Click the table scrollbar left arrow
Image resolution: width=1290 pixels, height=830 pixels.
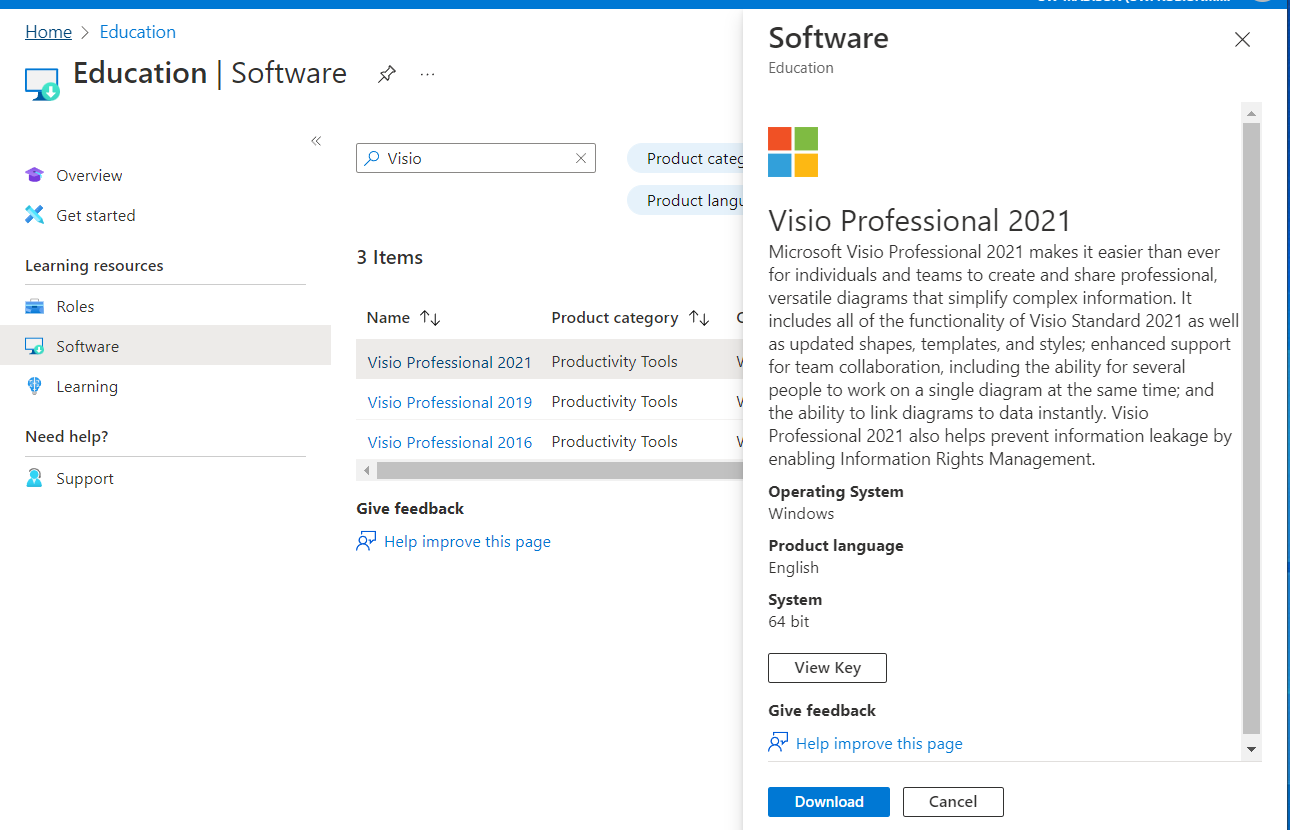tap(366, 470)
